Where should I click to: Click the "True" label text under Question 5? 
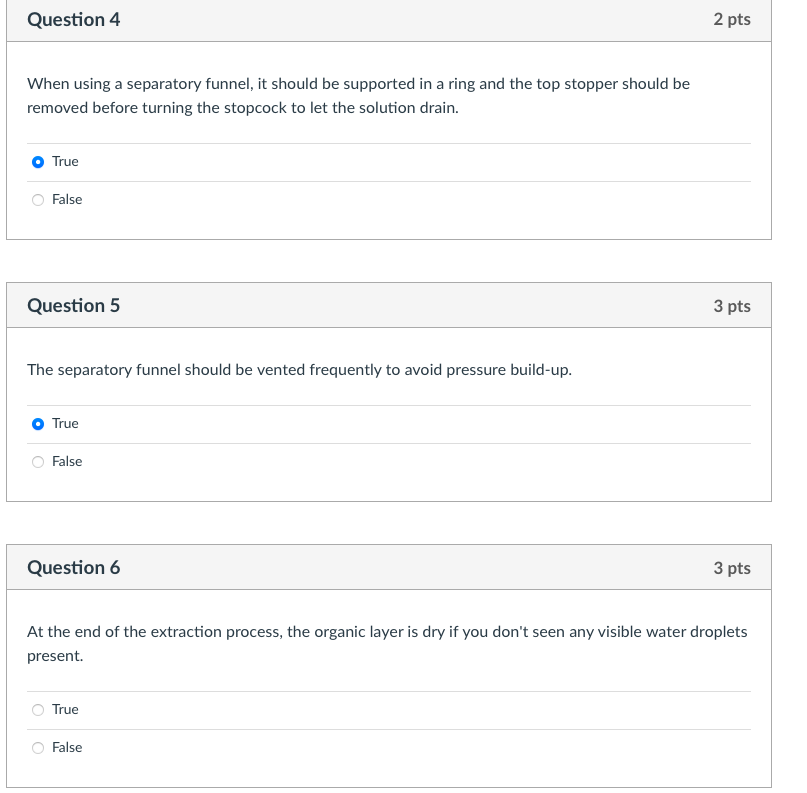tap(65, 424)
